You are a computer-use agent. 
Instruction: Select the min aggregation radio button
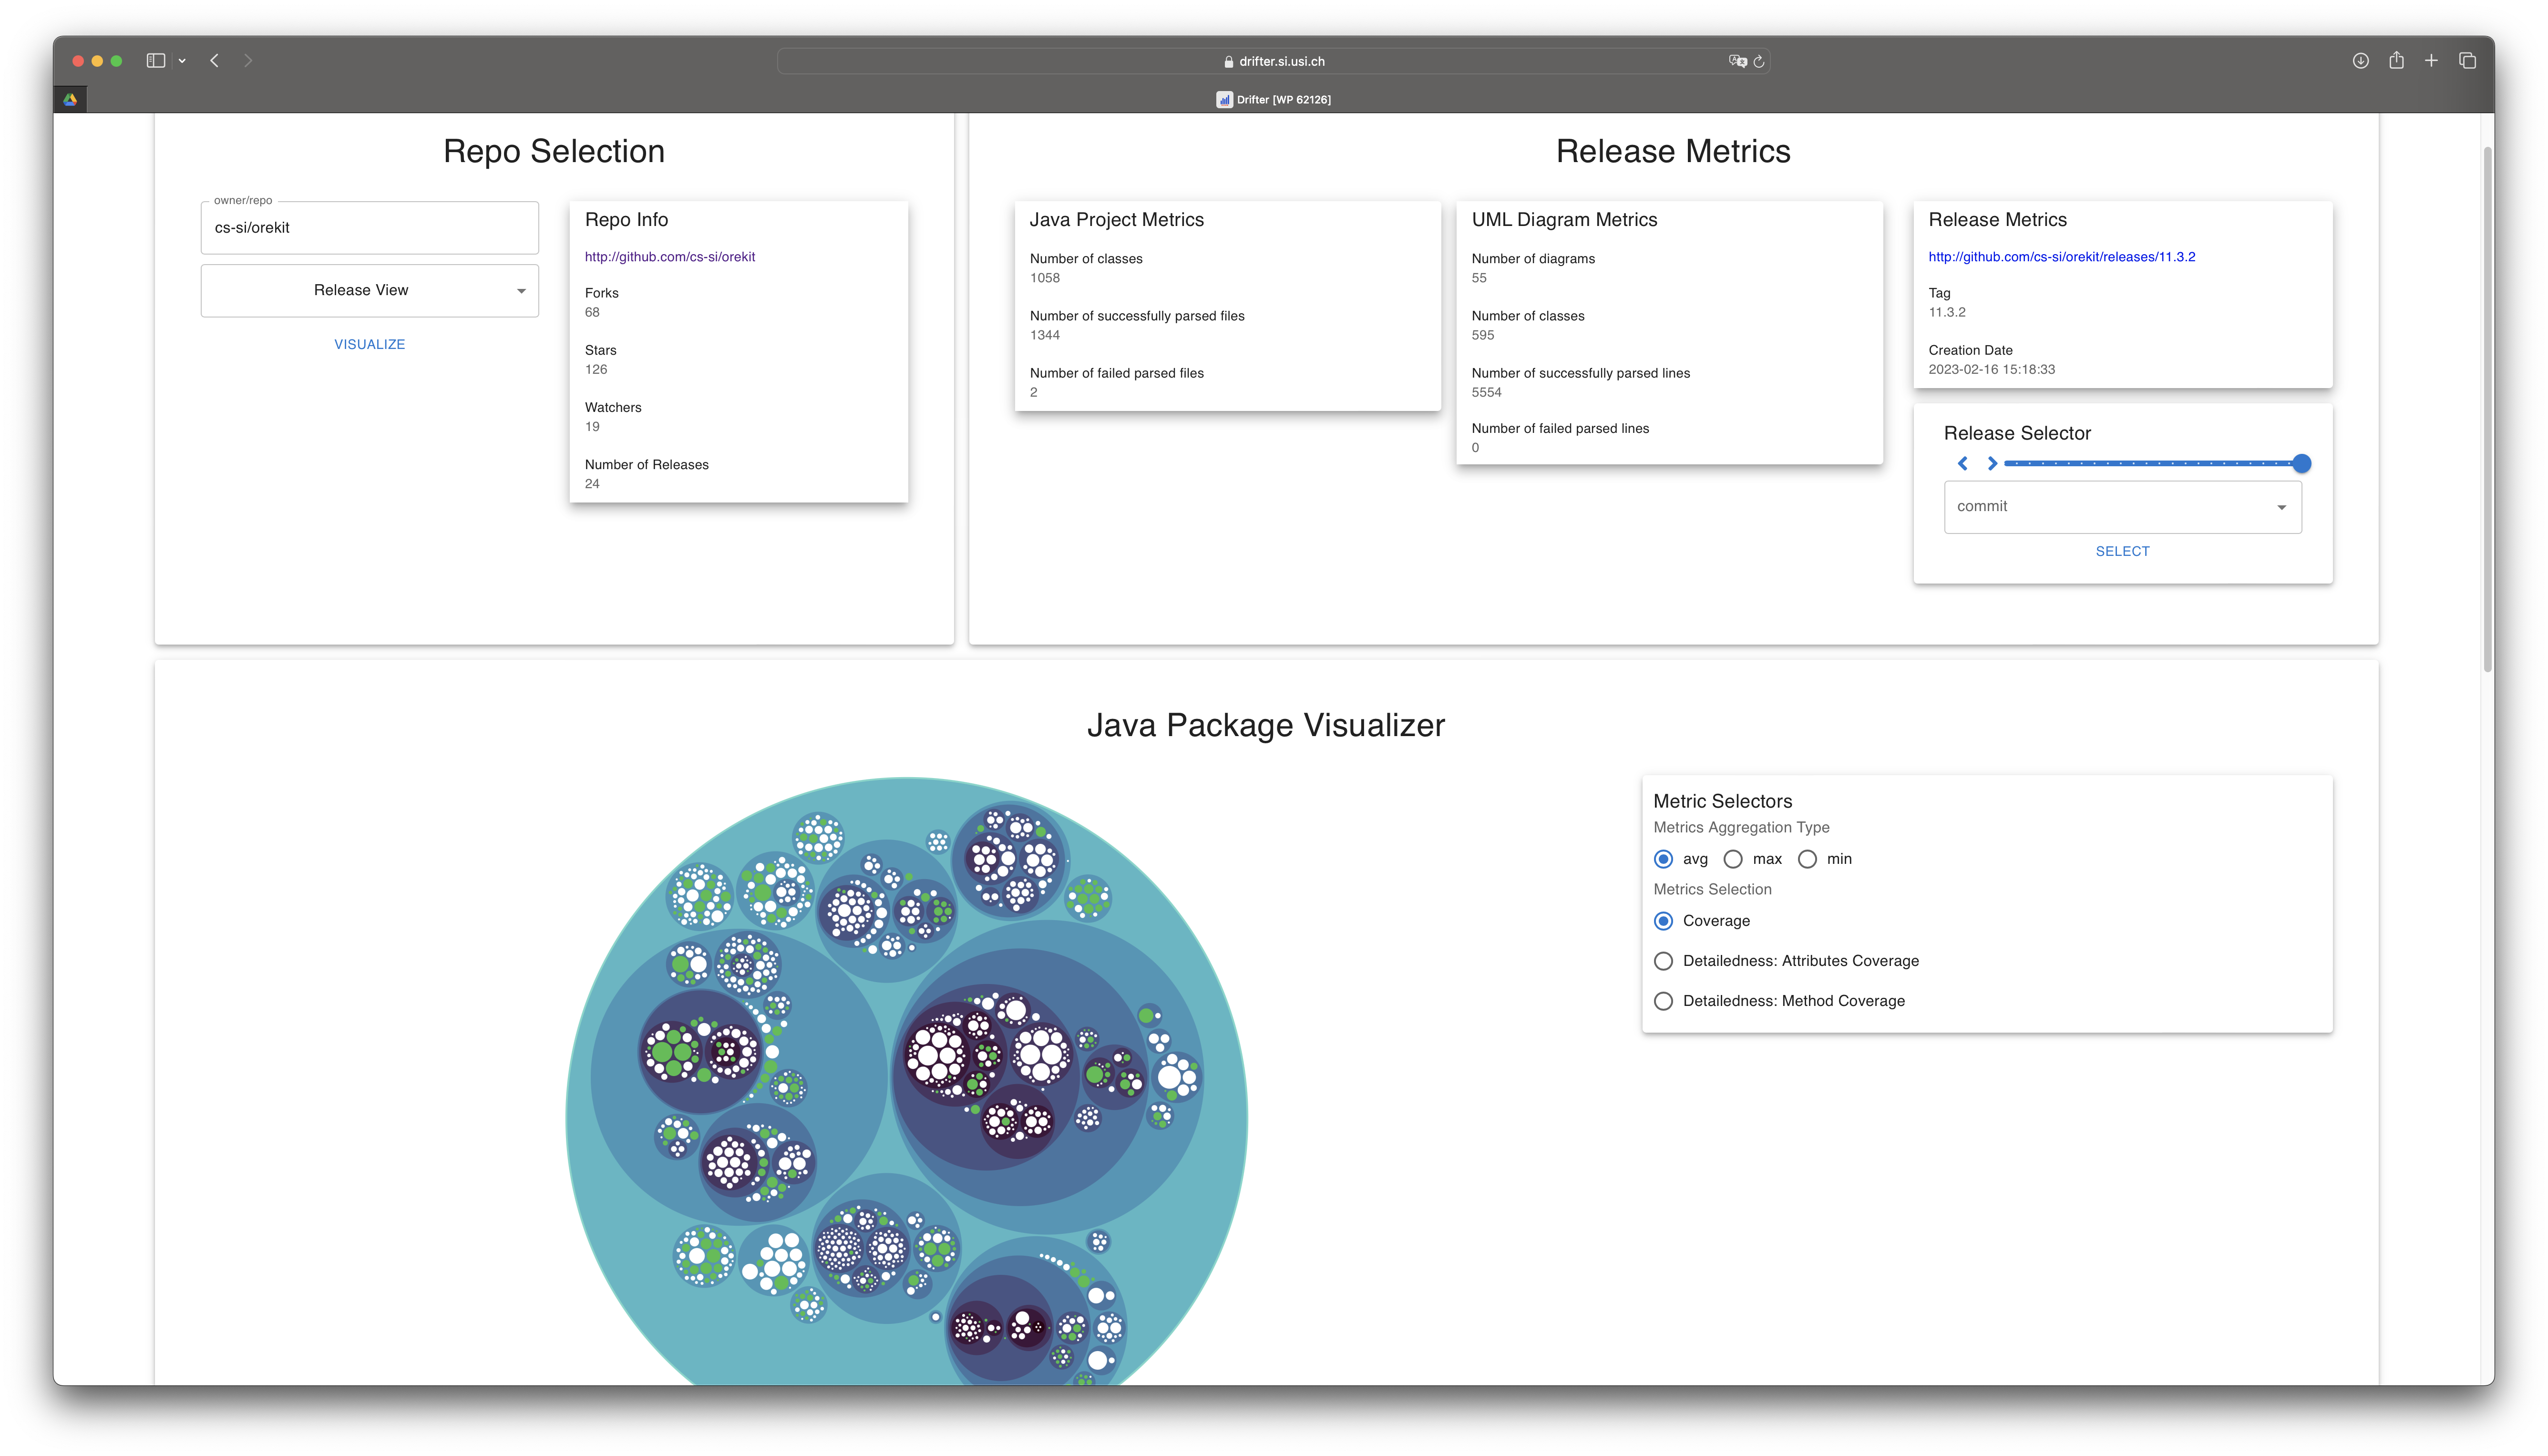[1807, 859]
